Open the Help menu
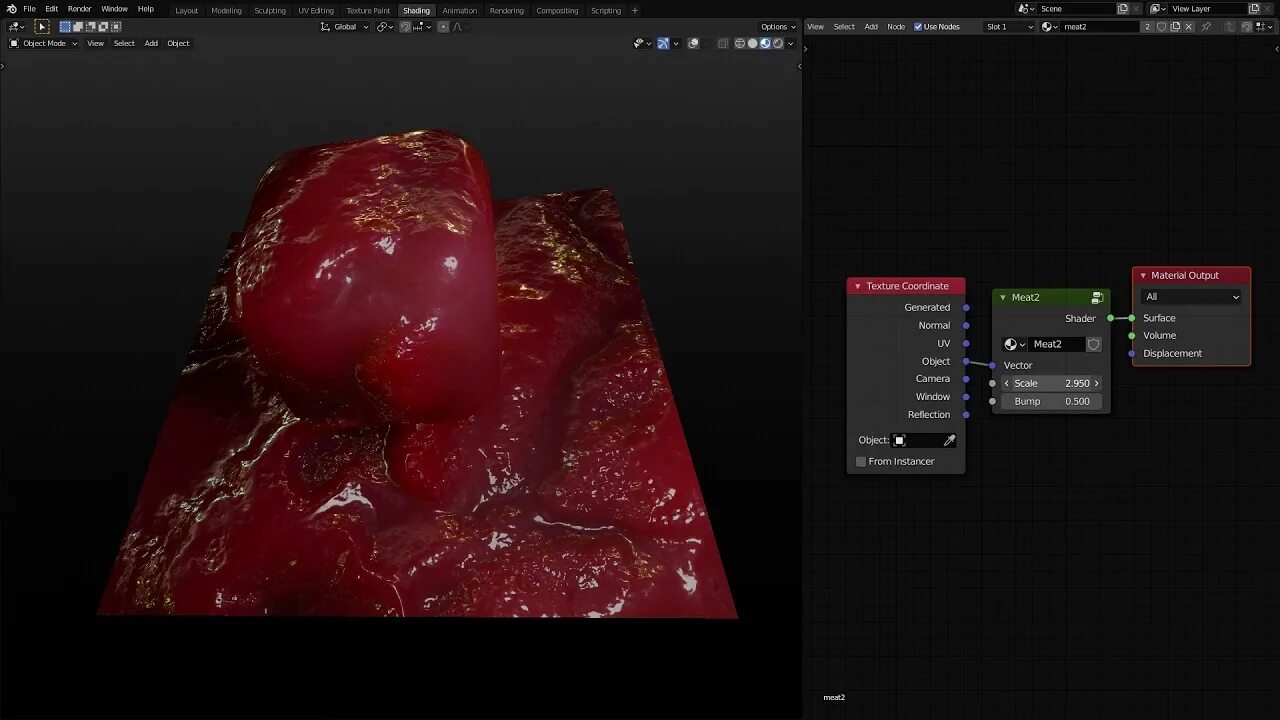 (146, 9)
